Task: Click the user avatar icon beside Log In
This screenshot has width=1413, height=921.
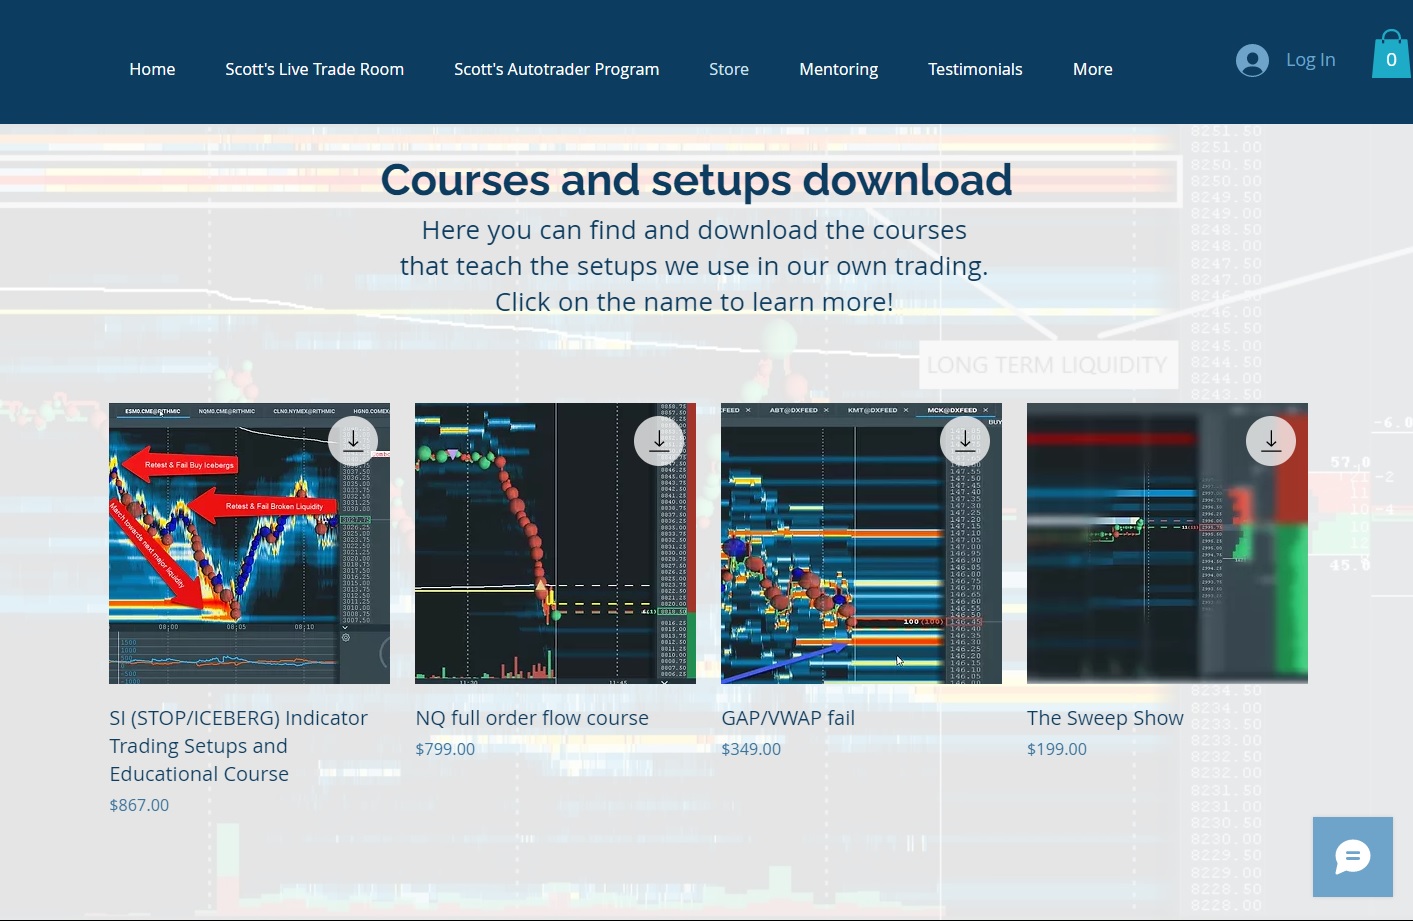Action: coord(1252,60)
